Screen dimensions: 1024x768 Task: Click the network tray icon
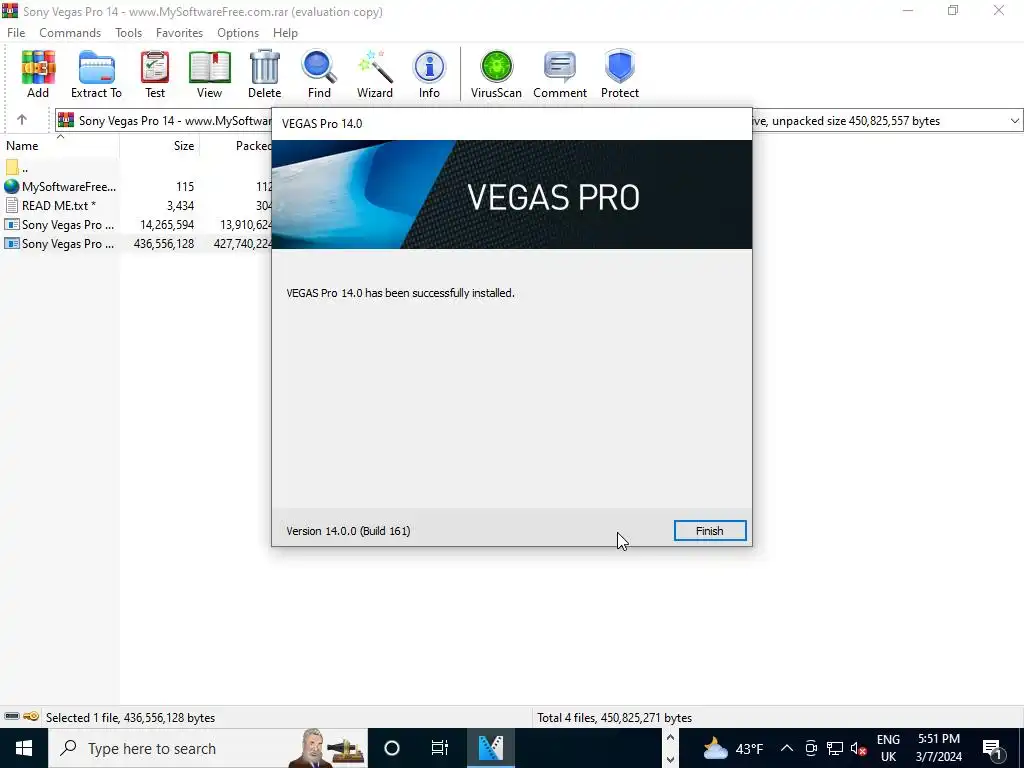[x=835, y=748]
